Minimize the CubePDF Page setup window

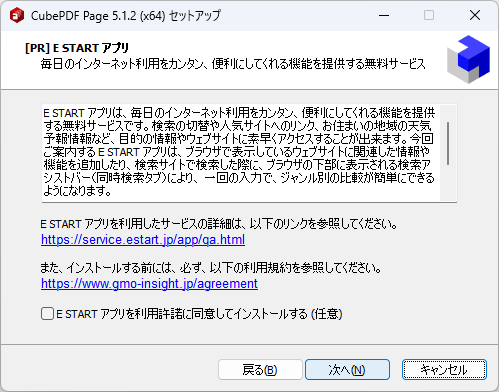pos(384,15)
